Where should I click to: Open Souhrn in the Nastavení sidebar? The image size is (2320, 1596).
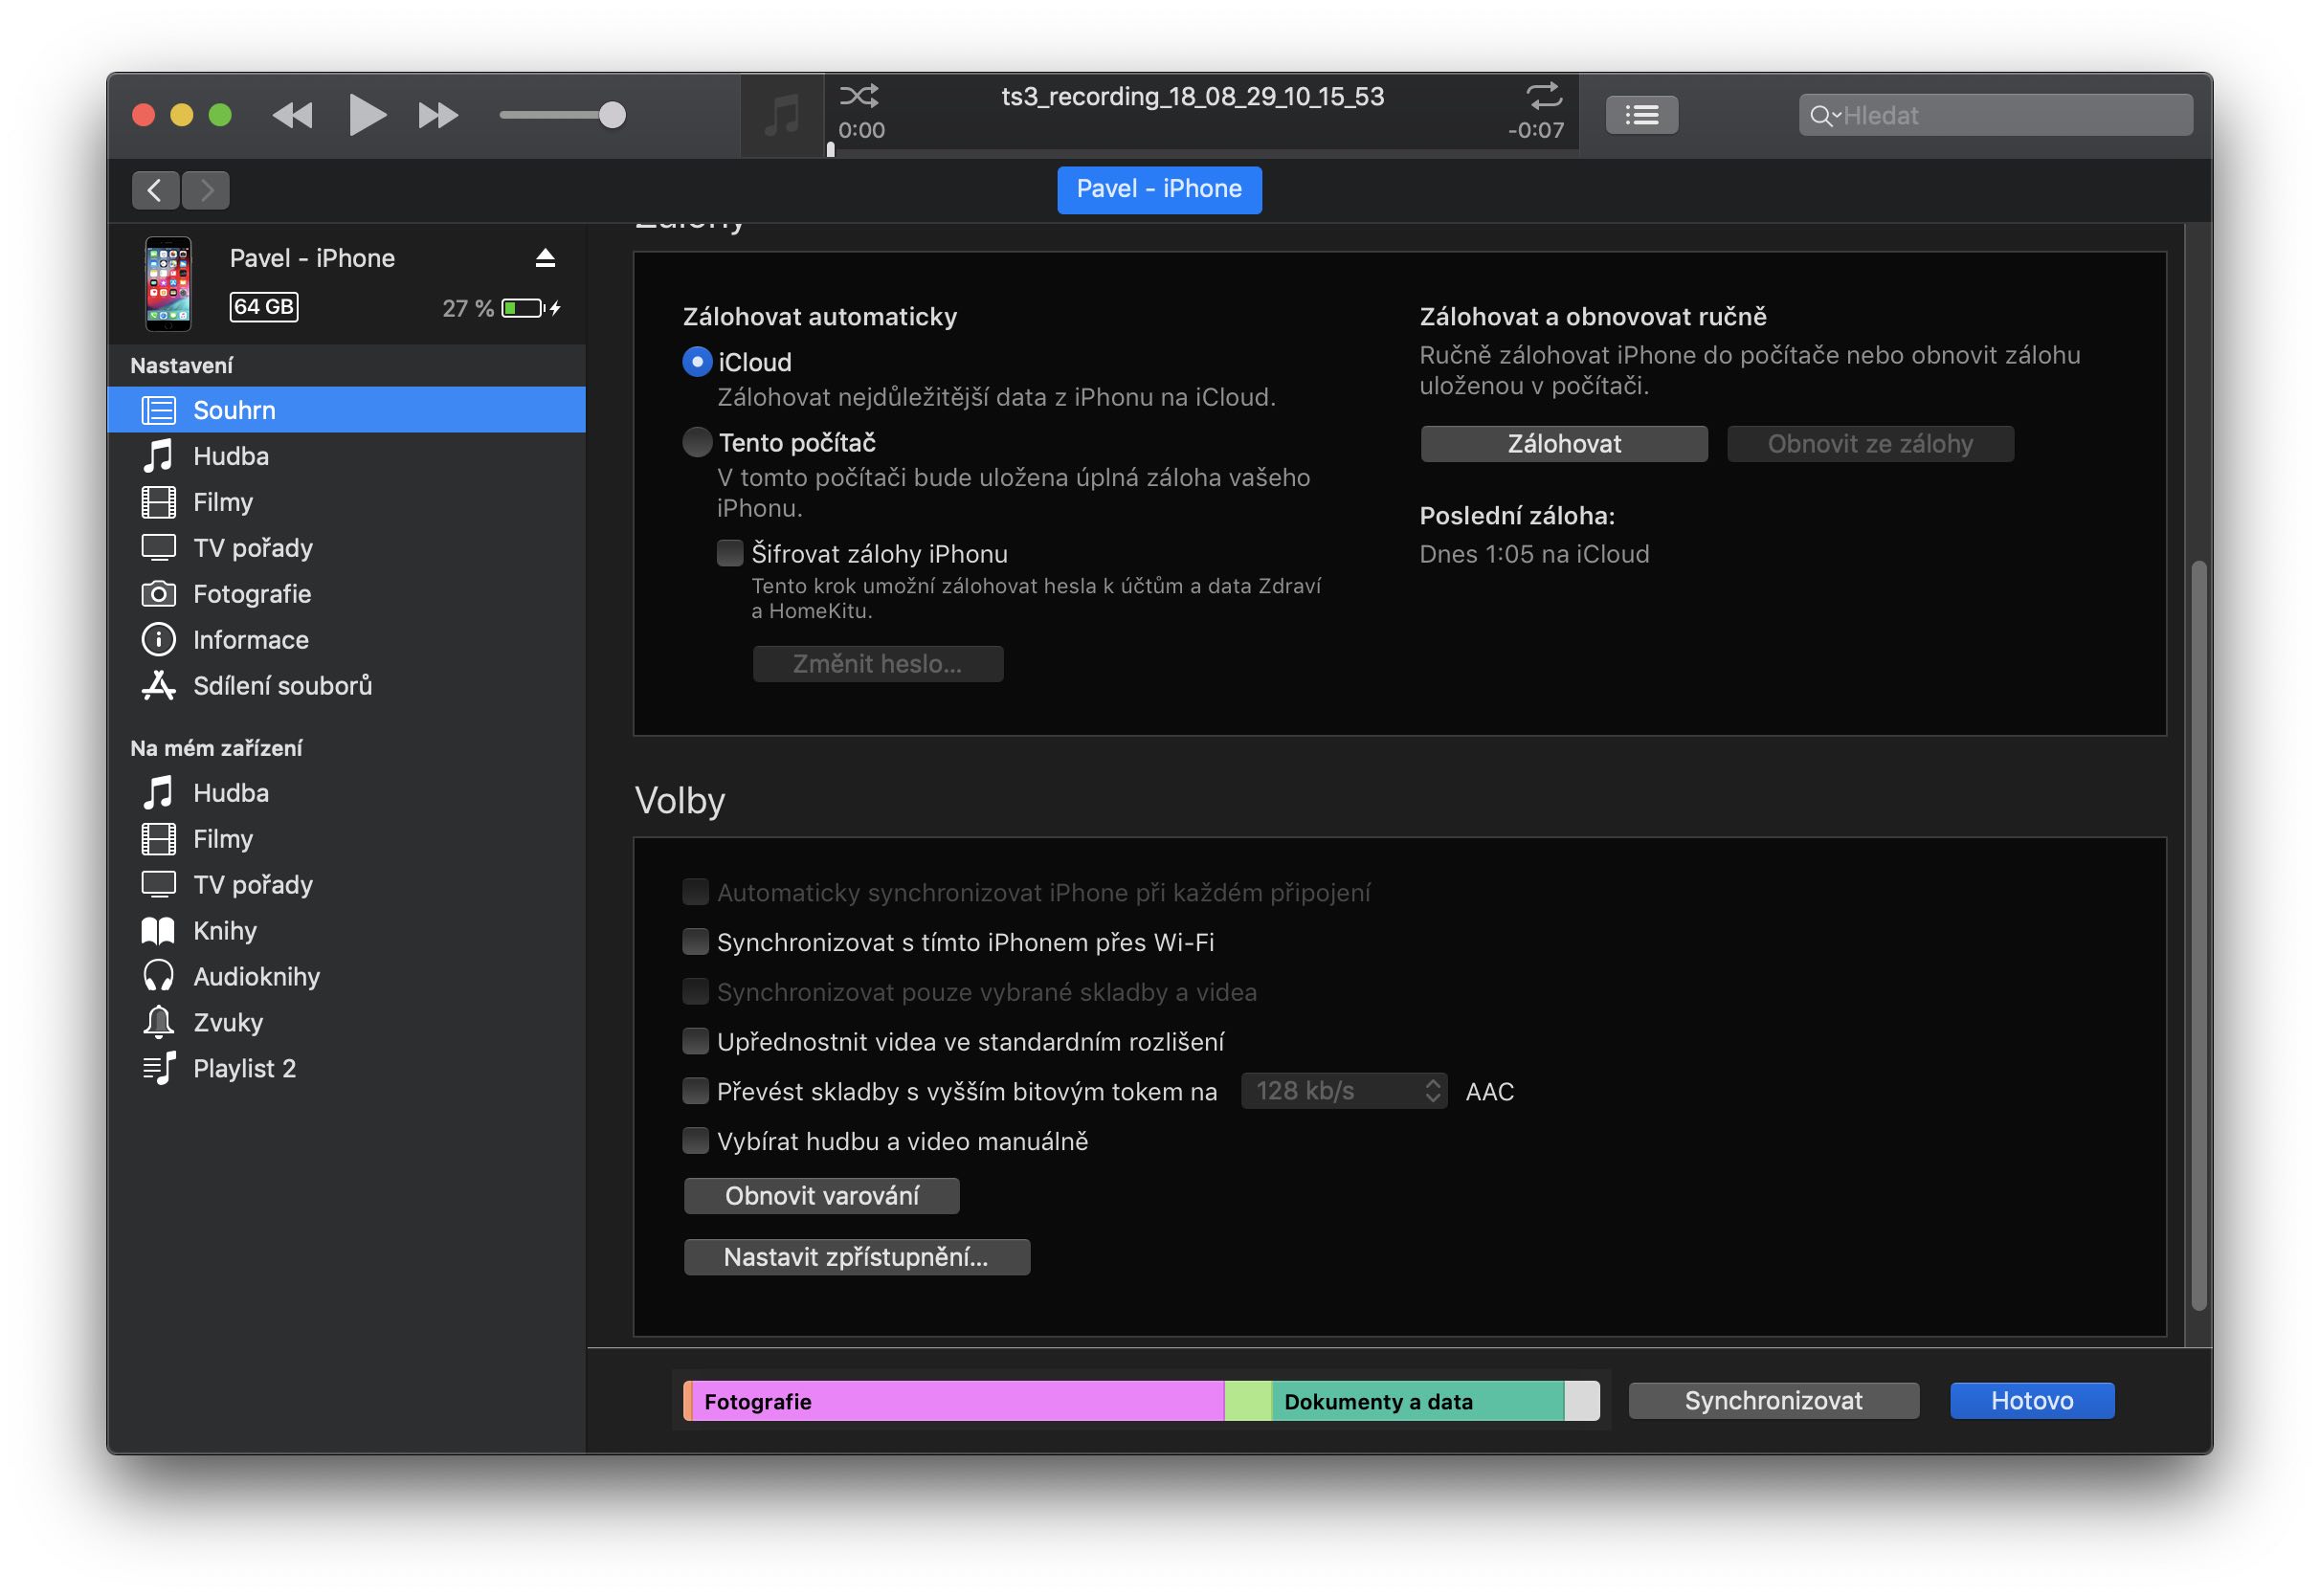point(346,410)
